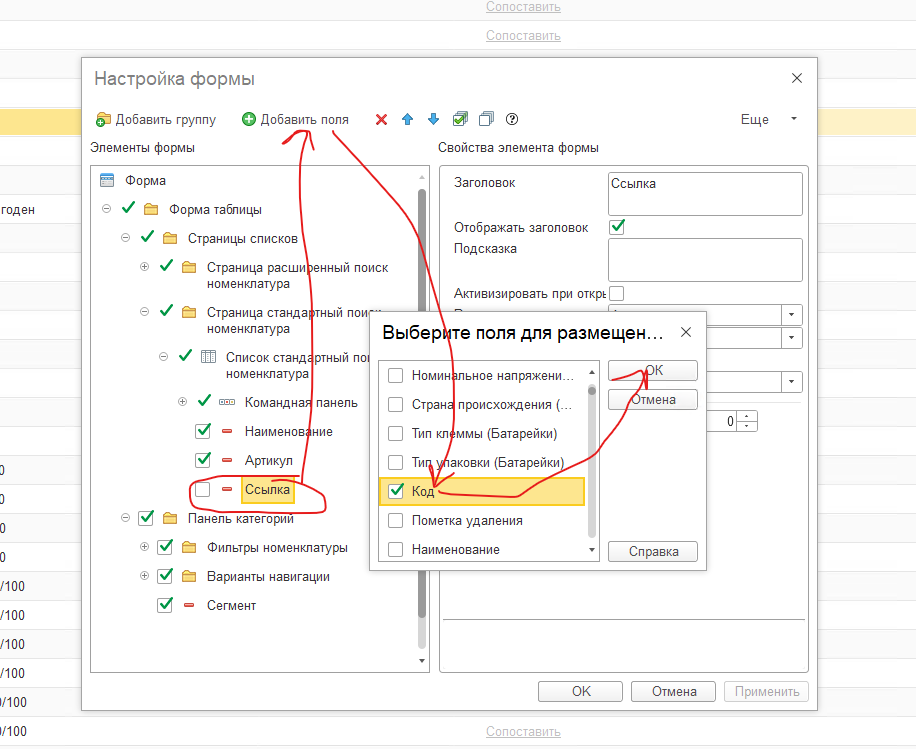The height and width of the screenshot is (749, 916).
Task: Click the uncheck all items icon
Action: pos(486,120)
